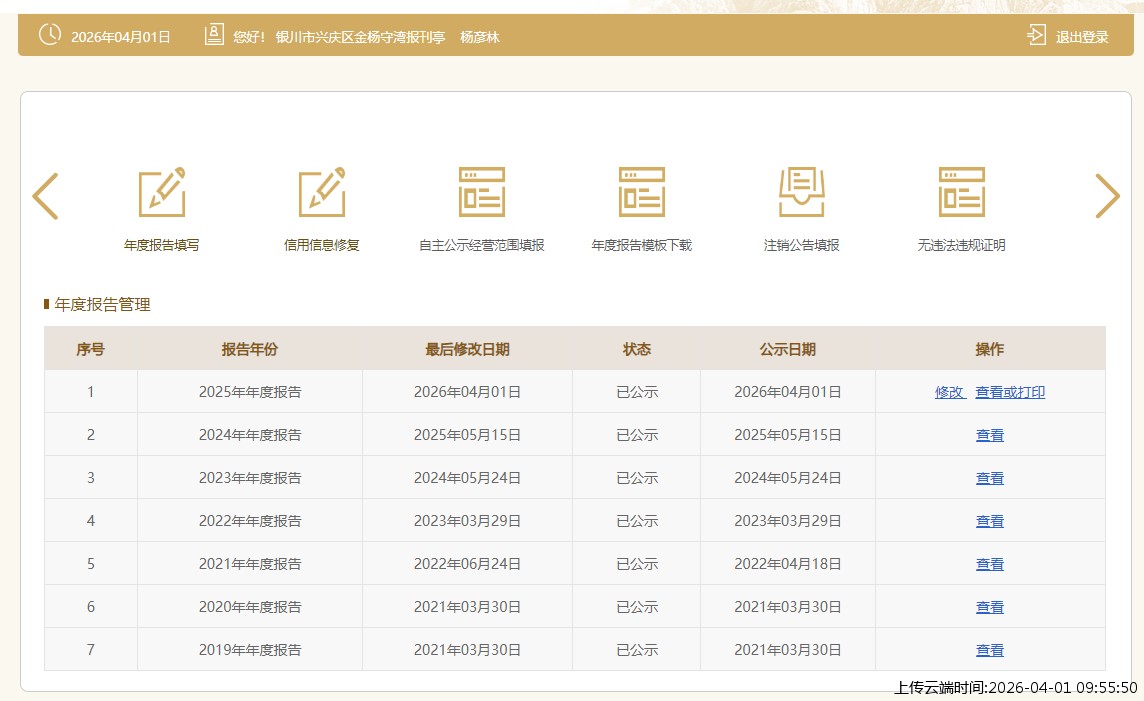Click the 无违法违规证明 icon
This screenshot has height=701, width=1144.
coord(961,192)
